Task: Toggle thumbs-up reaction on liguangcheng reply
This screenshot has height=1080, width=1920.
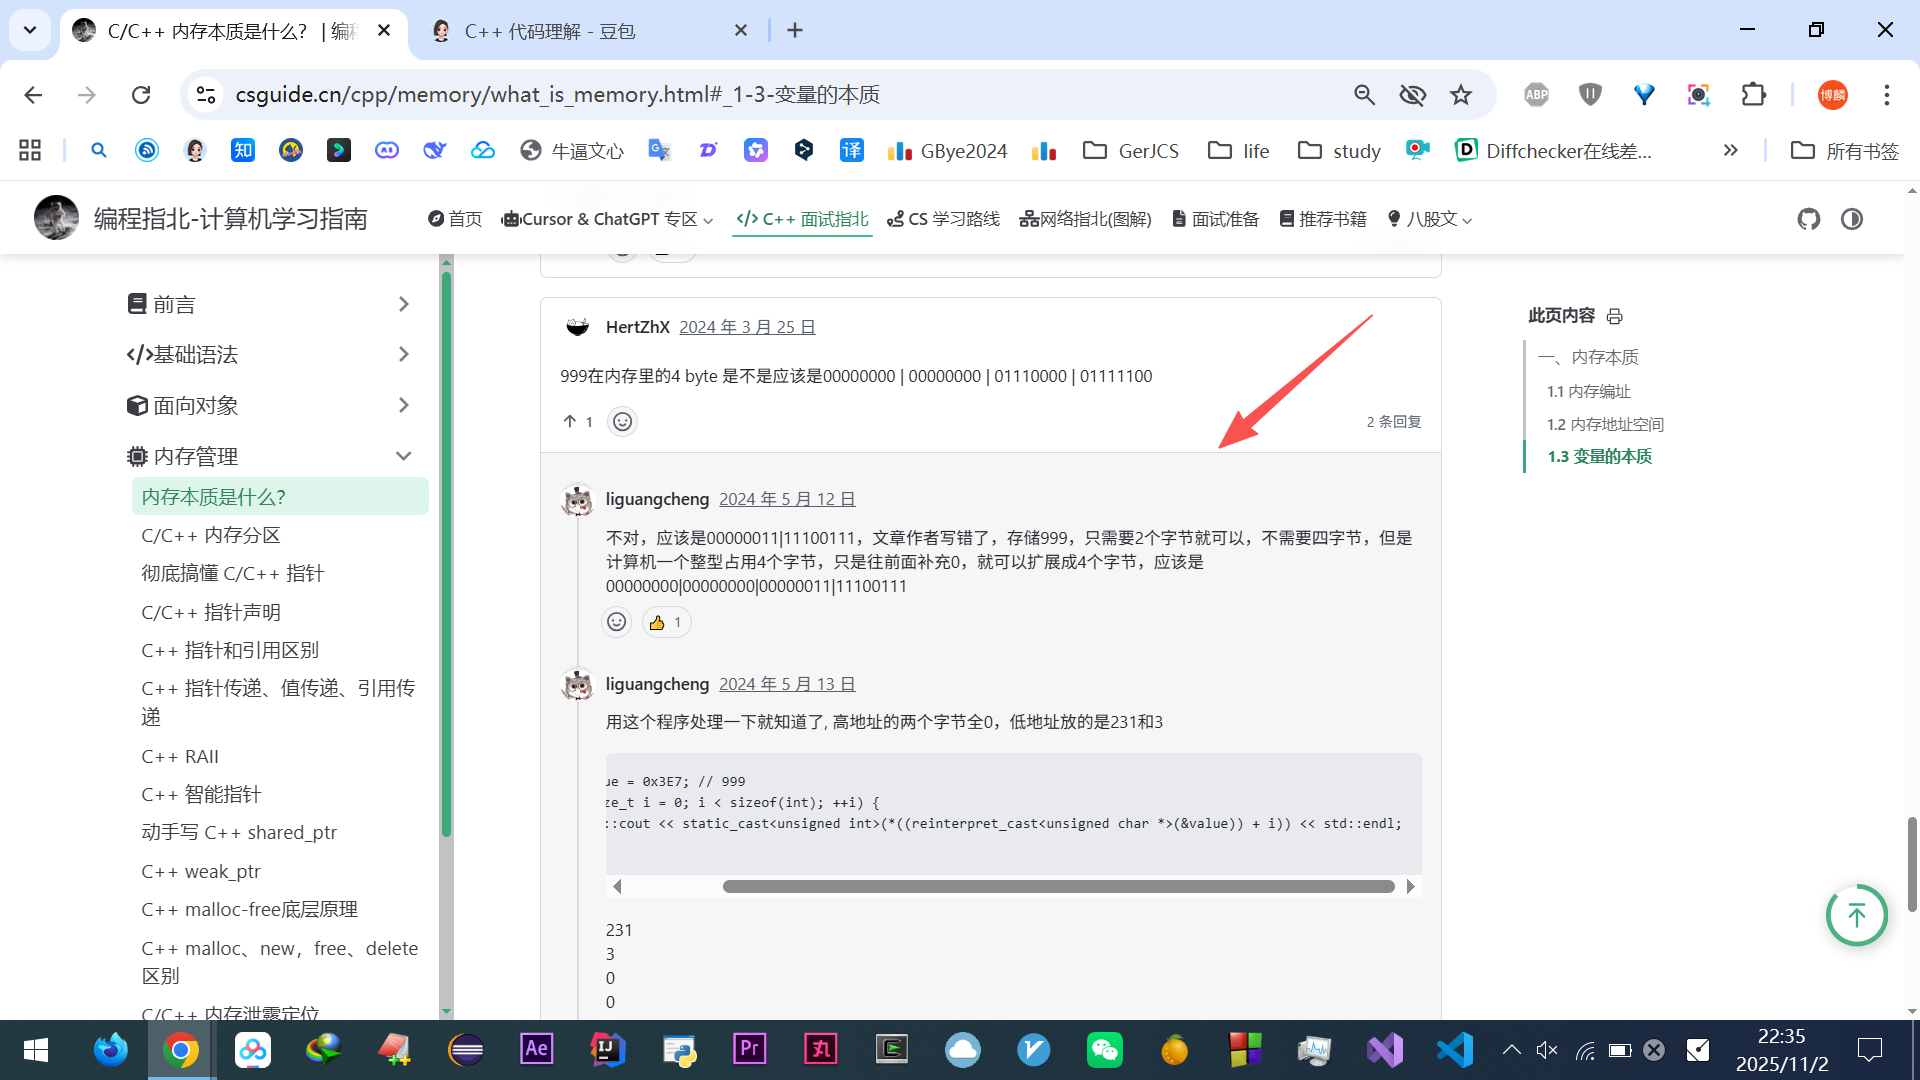Action: [x=665, y=622]
